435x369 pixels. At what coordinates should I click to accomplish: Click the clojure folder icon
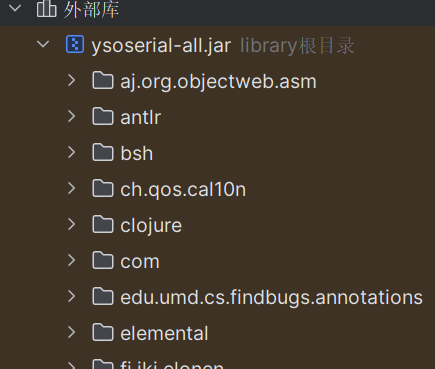pyautogui.click(x=103, y=224)
